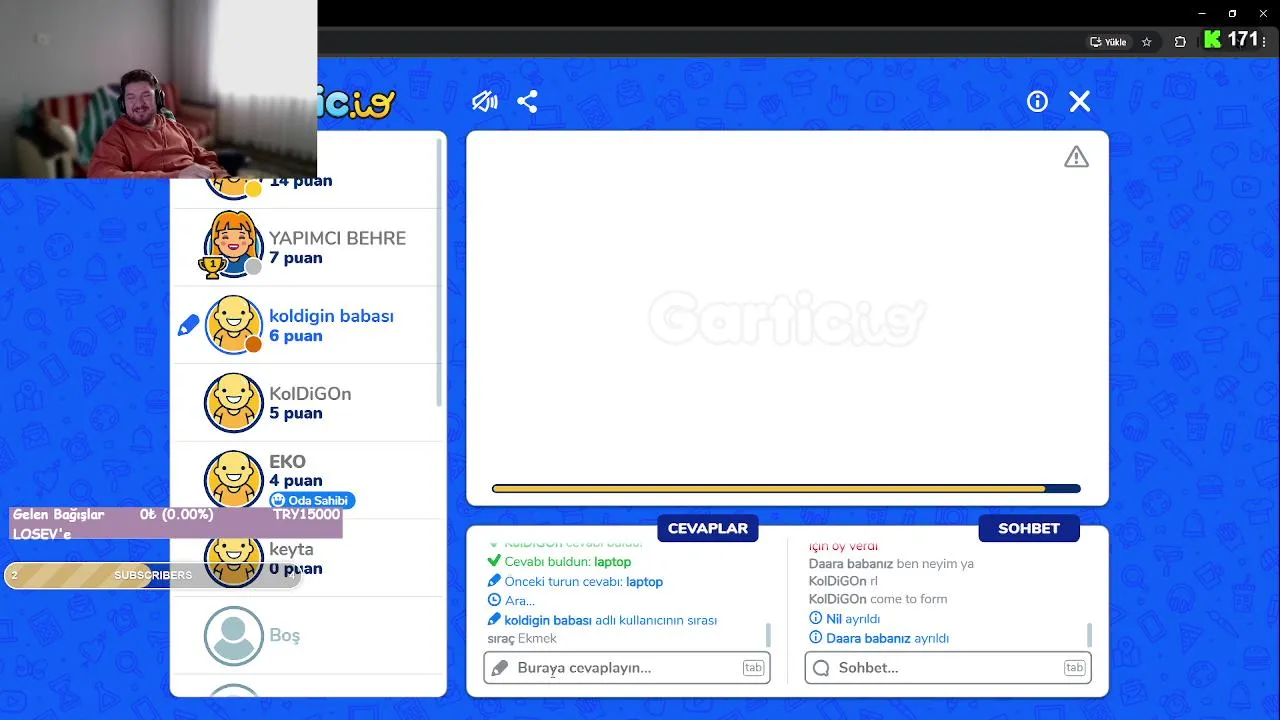The width and height of the screenshot is (1280, 720).
Task: Report the drawing via warning triangle
Action: point(1076,157)
